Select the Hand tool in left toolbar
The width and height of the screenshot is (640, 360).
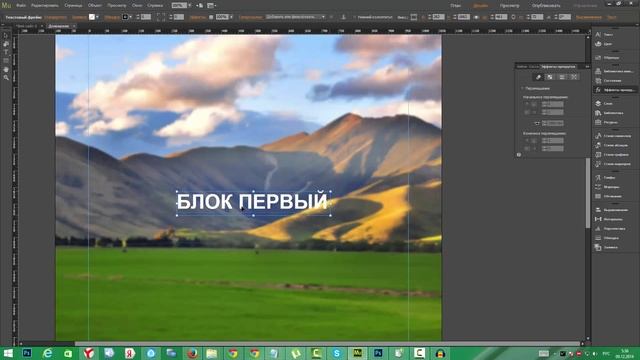click(6, 69)
